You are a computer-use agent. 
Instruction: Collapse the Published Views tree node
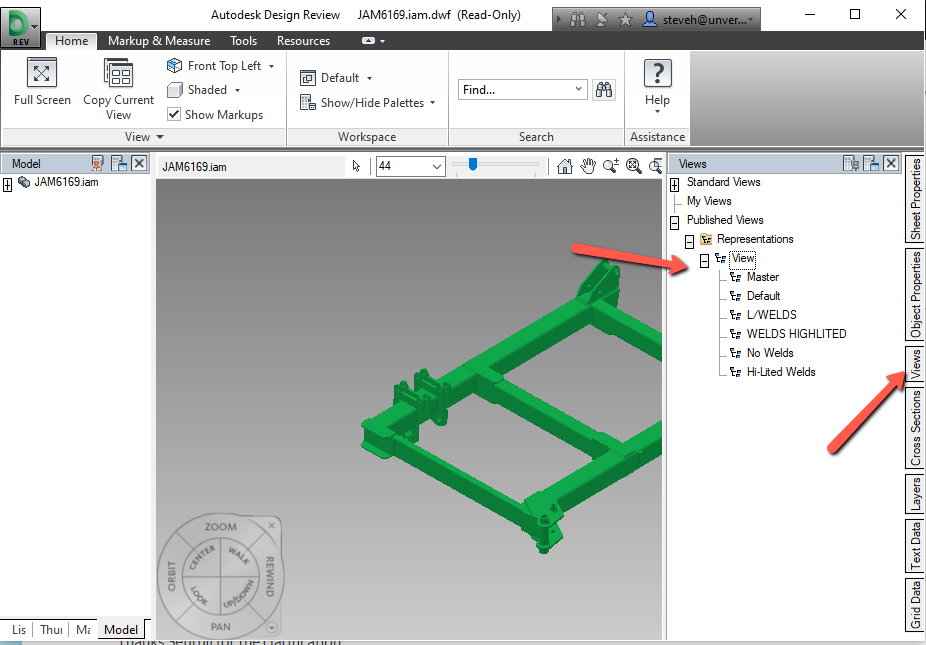click(x=674, y=223)
